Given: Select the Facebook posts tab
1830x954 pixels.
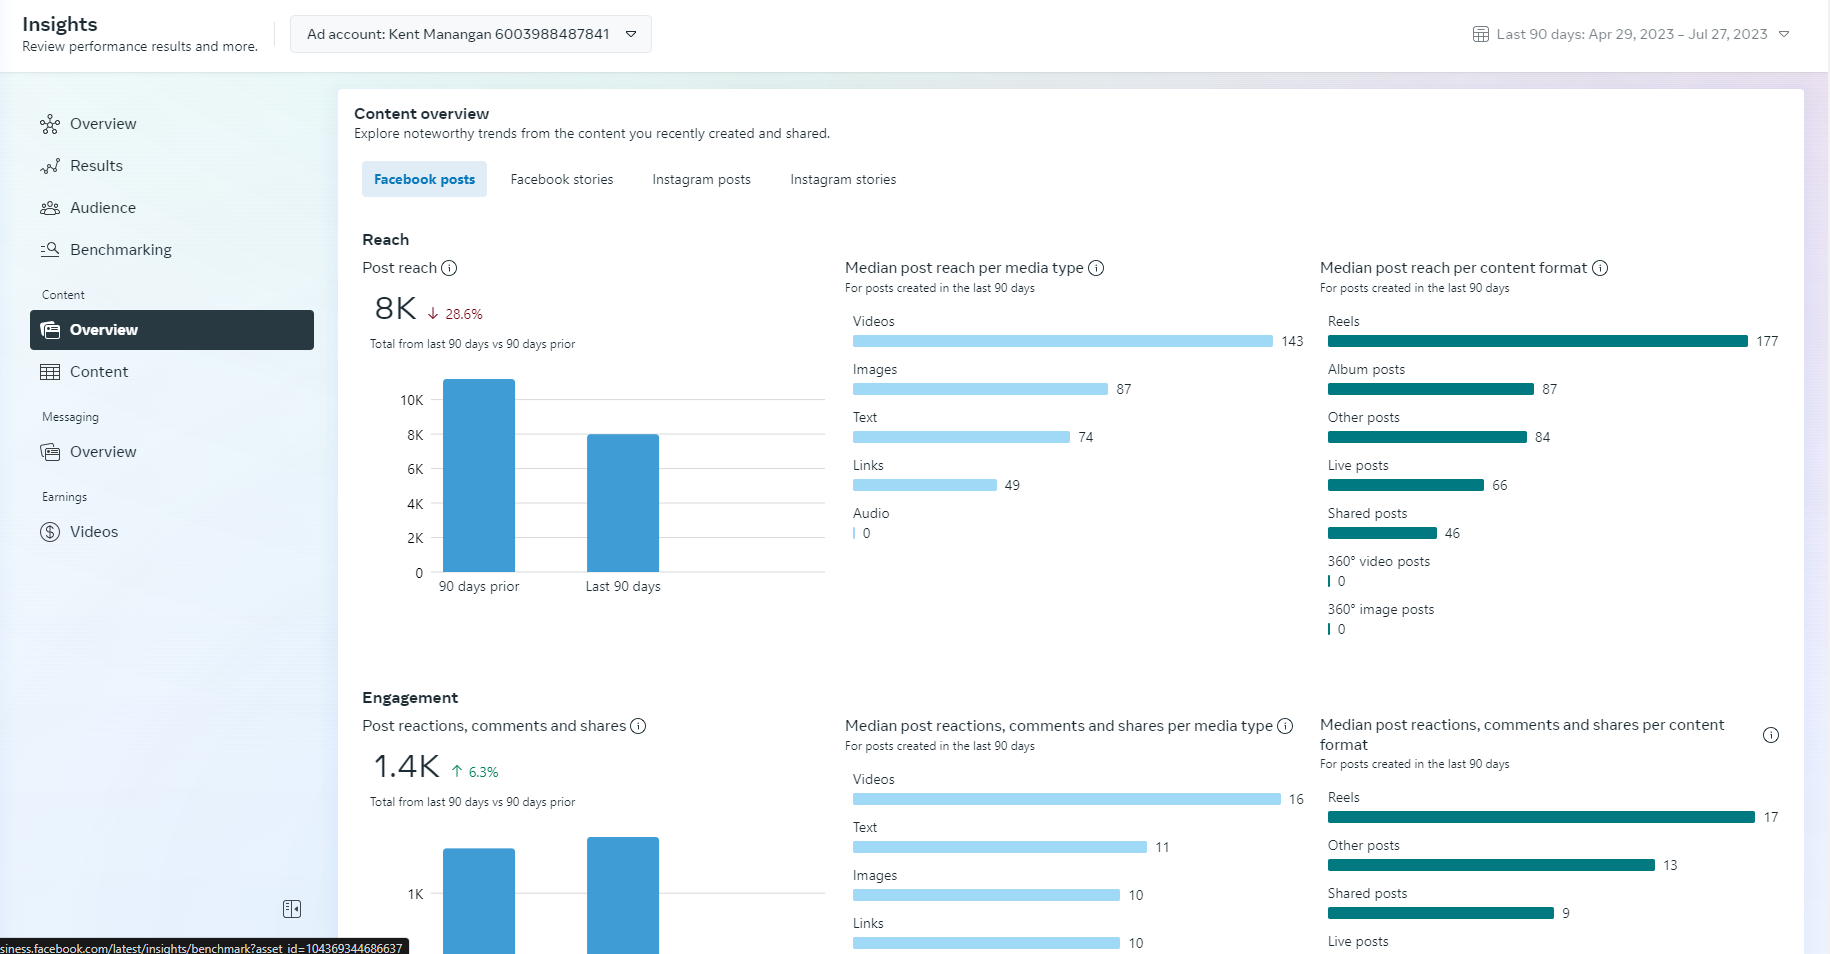Looking at the screenshot, I should pos(424,179).
